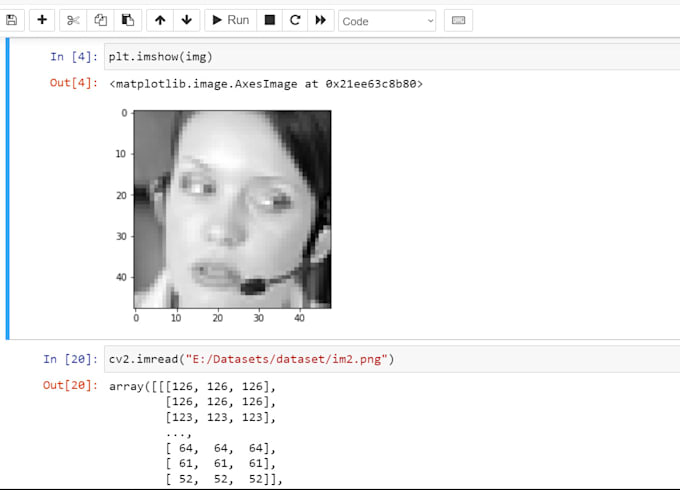Restart the kernel circular arrow icon
Viewport: 680px width, 490px height.
point(295,20)
